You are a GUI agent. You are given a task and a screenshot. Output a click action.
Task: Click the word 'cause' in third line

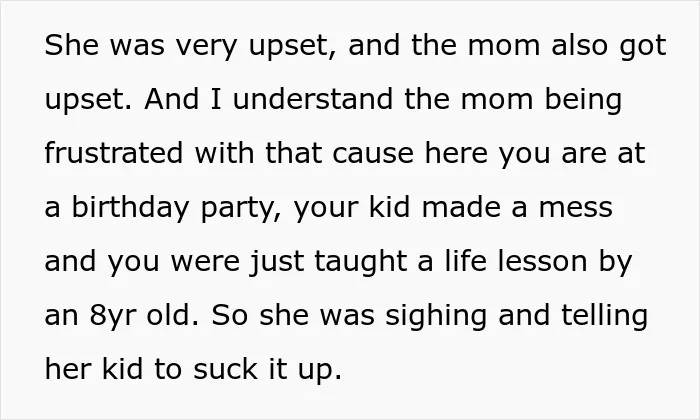373,154
